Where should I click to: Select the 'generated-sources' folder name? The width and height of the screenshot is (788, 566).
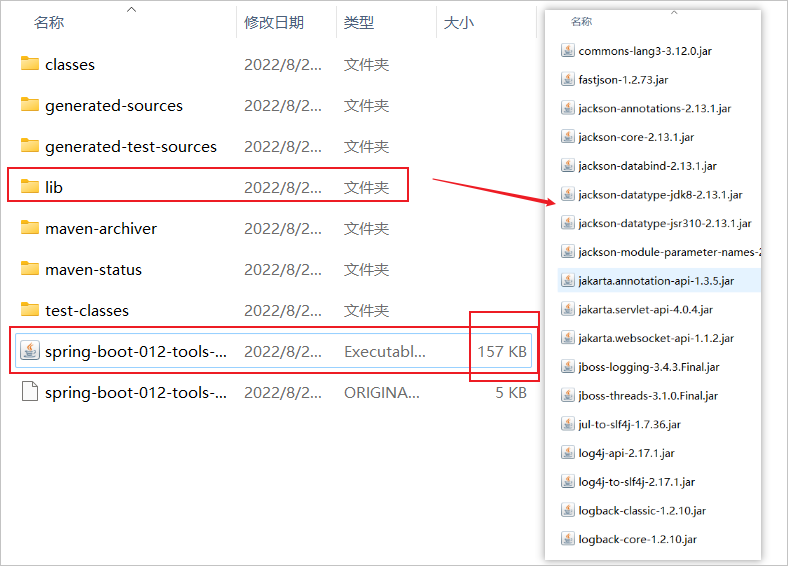click(x=114, y=106)
